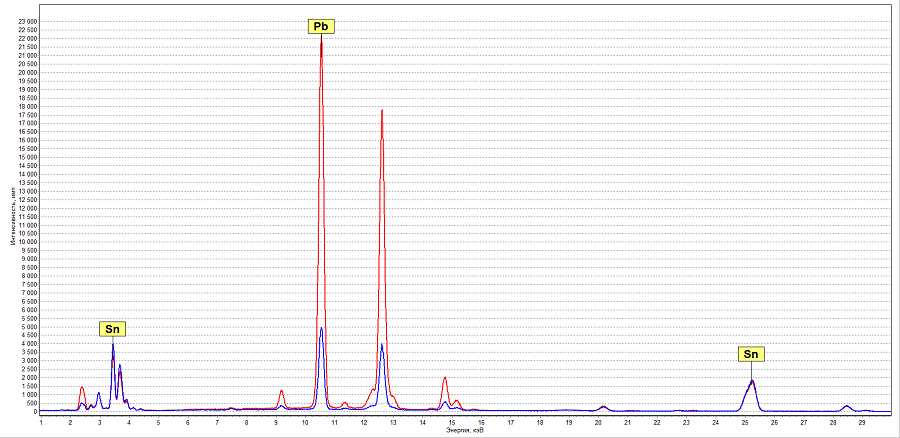This screenshot has height=438, width=900.
Task: Click the blue Sn peak top at 3.4 keV
Action: (113, 344)
